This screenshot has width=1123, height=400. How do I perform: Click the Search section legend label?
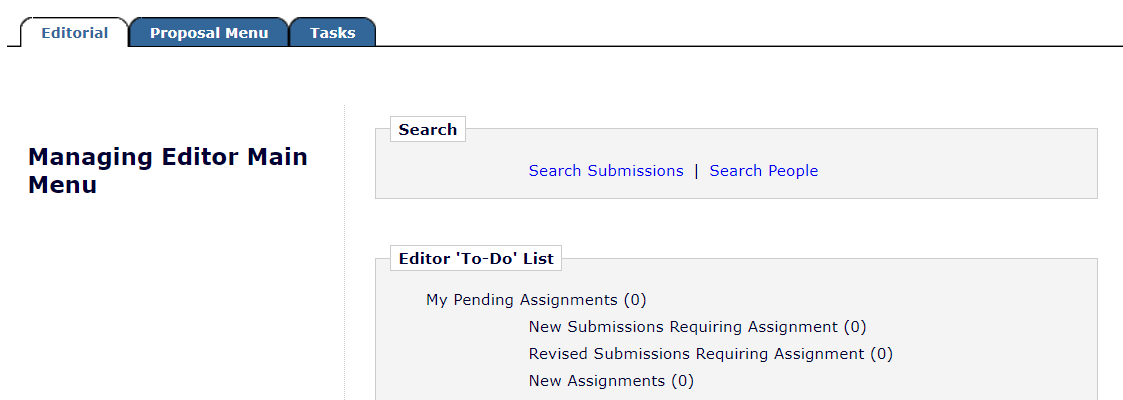428,130
